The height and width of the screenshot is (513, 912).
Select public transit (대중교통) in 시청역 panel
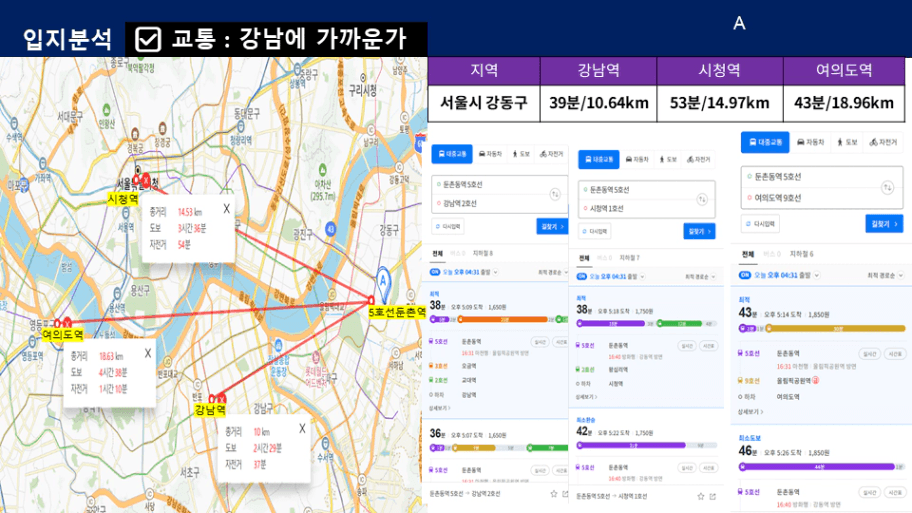(598, 159)
